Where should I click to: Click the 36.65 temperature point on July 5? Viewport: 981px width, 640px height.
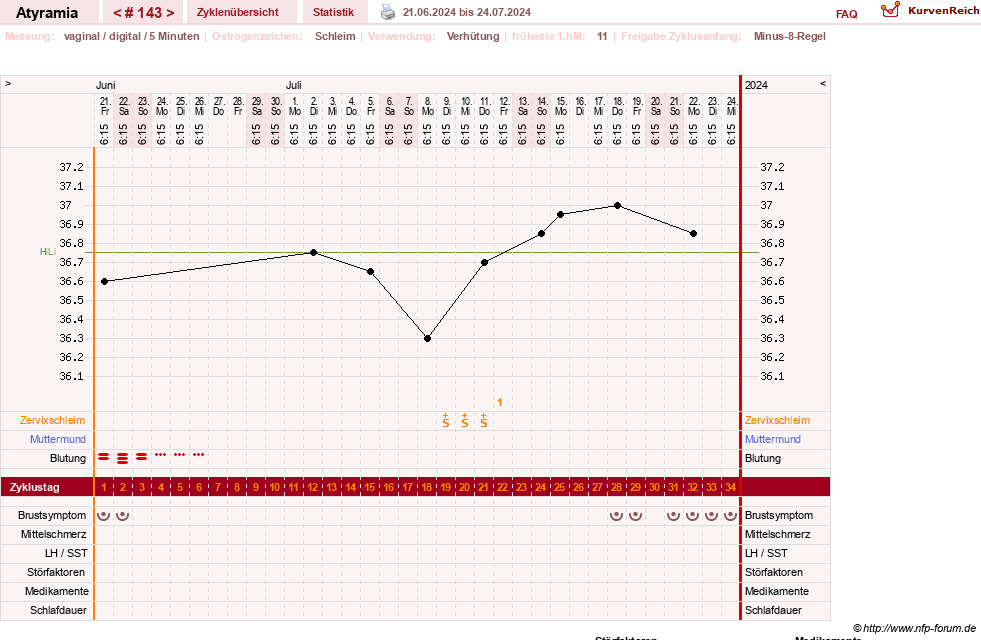pyautogui.click(x=370, y=272)
